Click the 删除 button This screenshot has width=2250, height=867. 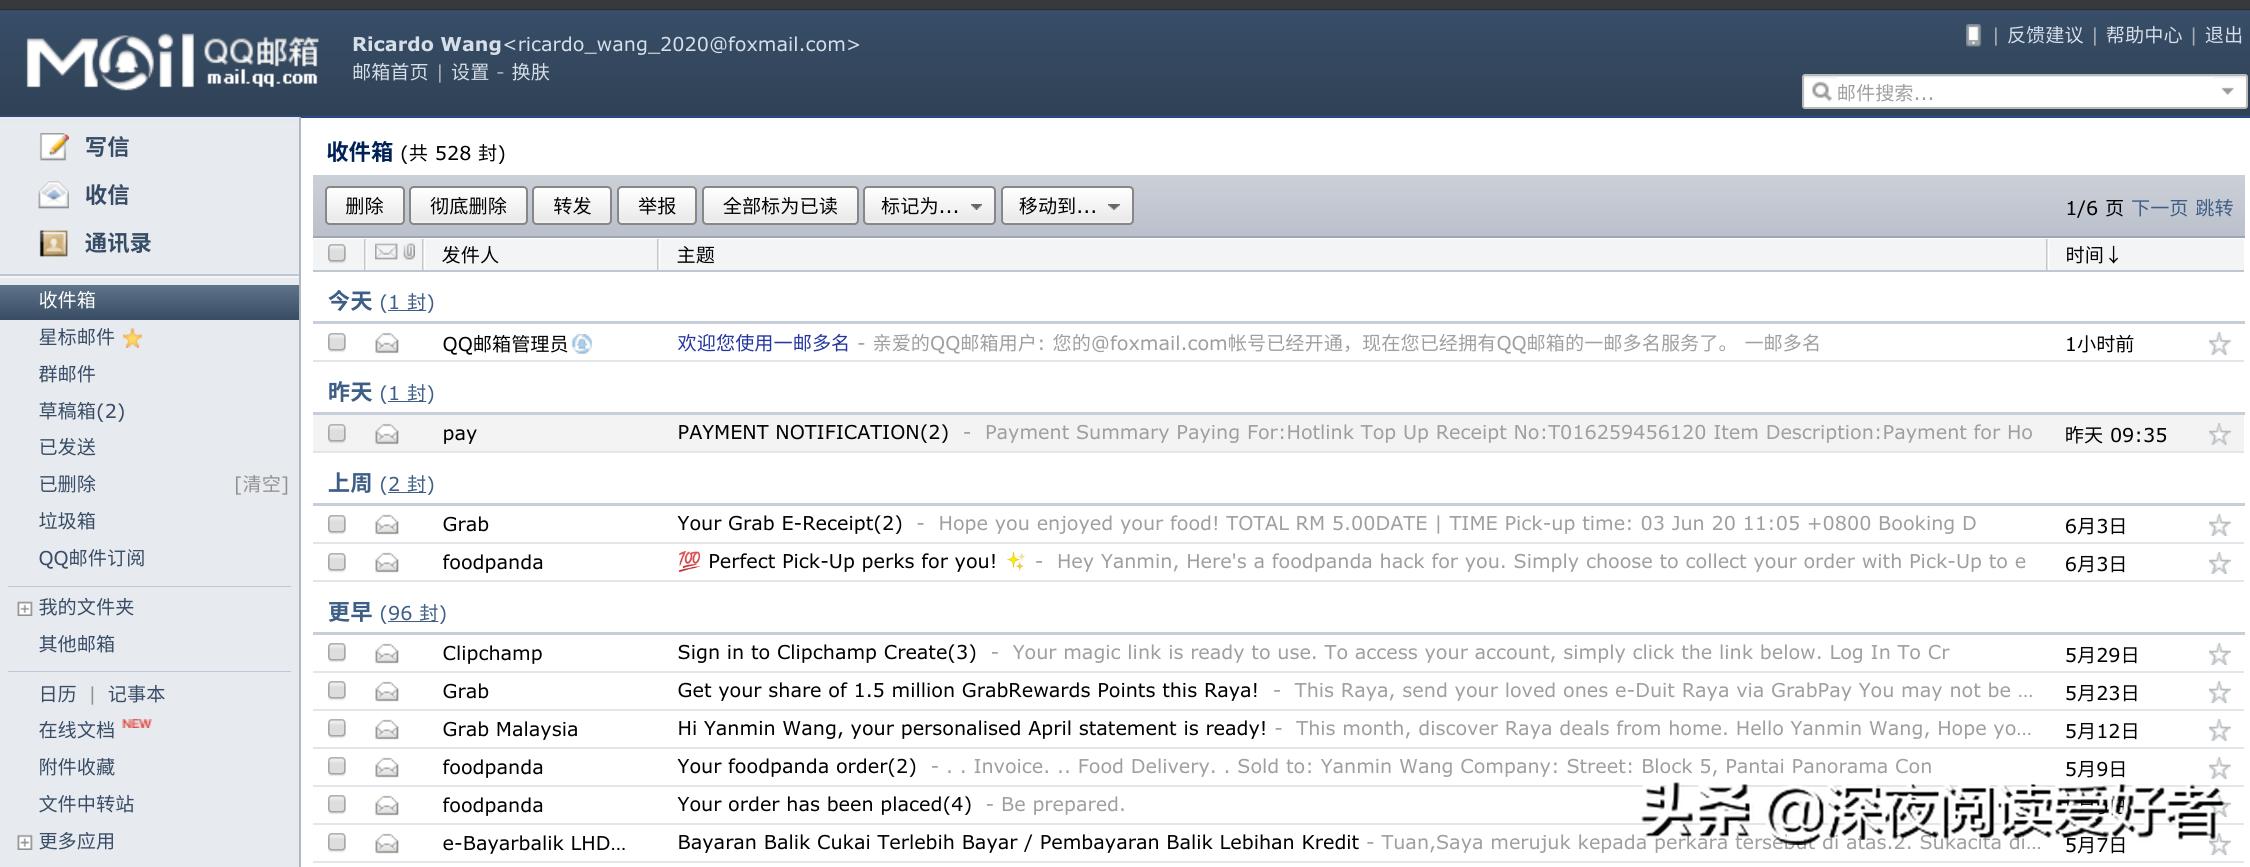[364, 206]
